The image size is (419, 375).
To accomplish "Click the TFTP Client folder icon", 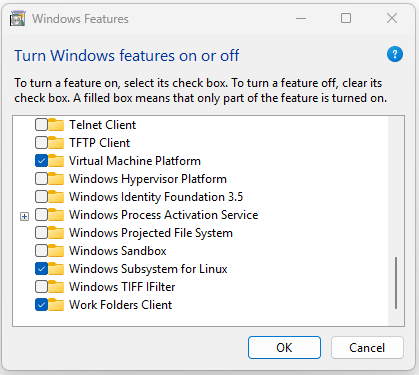I will (56, 143).
